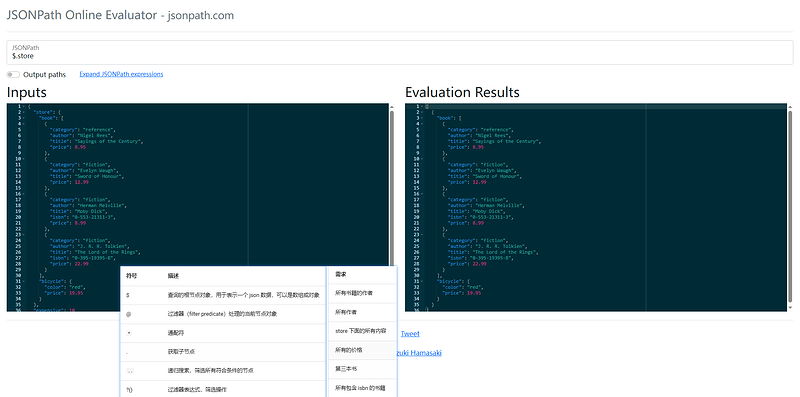Click the jsonpath.com page title
The width and height of the screenshot is (800, 397).
pos(120,15)
